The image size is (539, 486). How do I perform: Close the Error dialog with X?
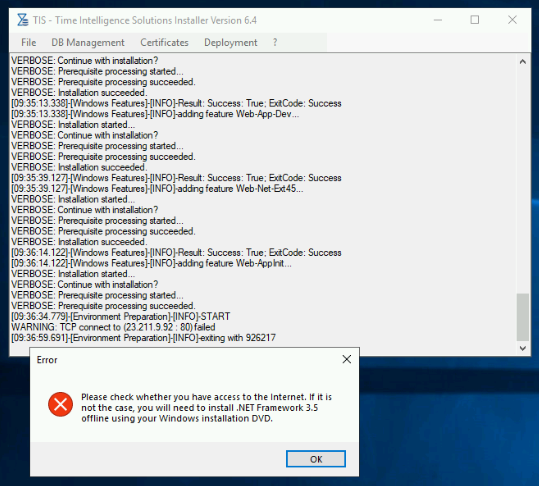346,359
